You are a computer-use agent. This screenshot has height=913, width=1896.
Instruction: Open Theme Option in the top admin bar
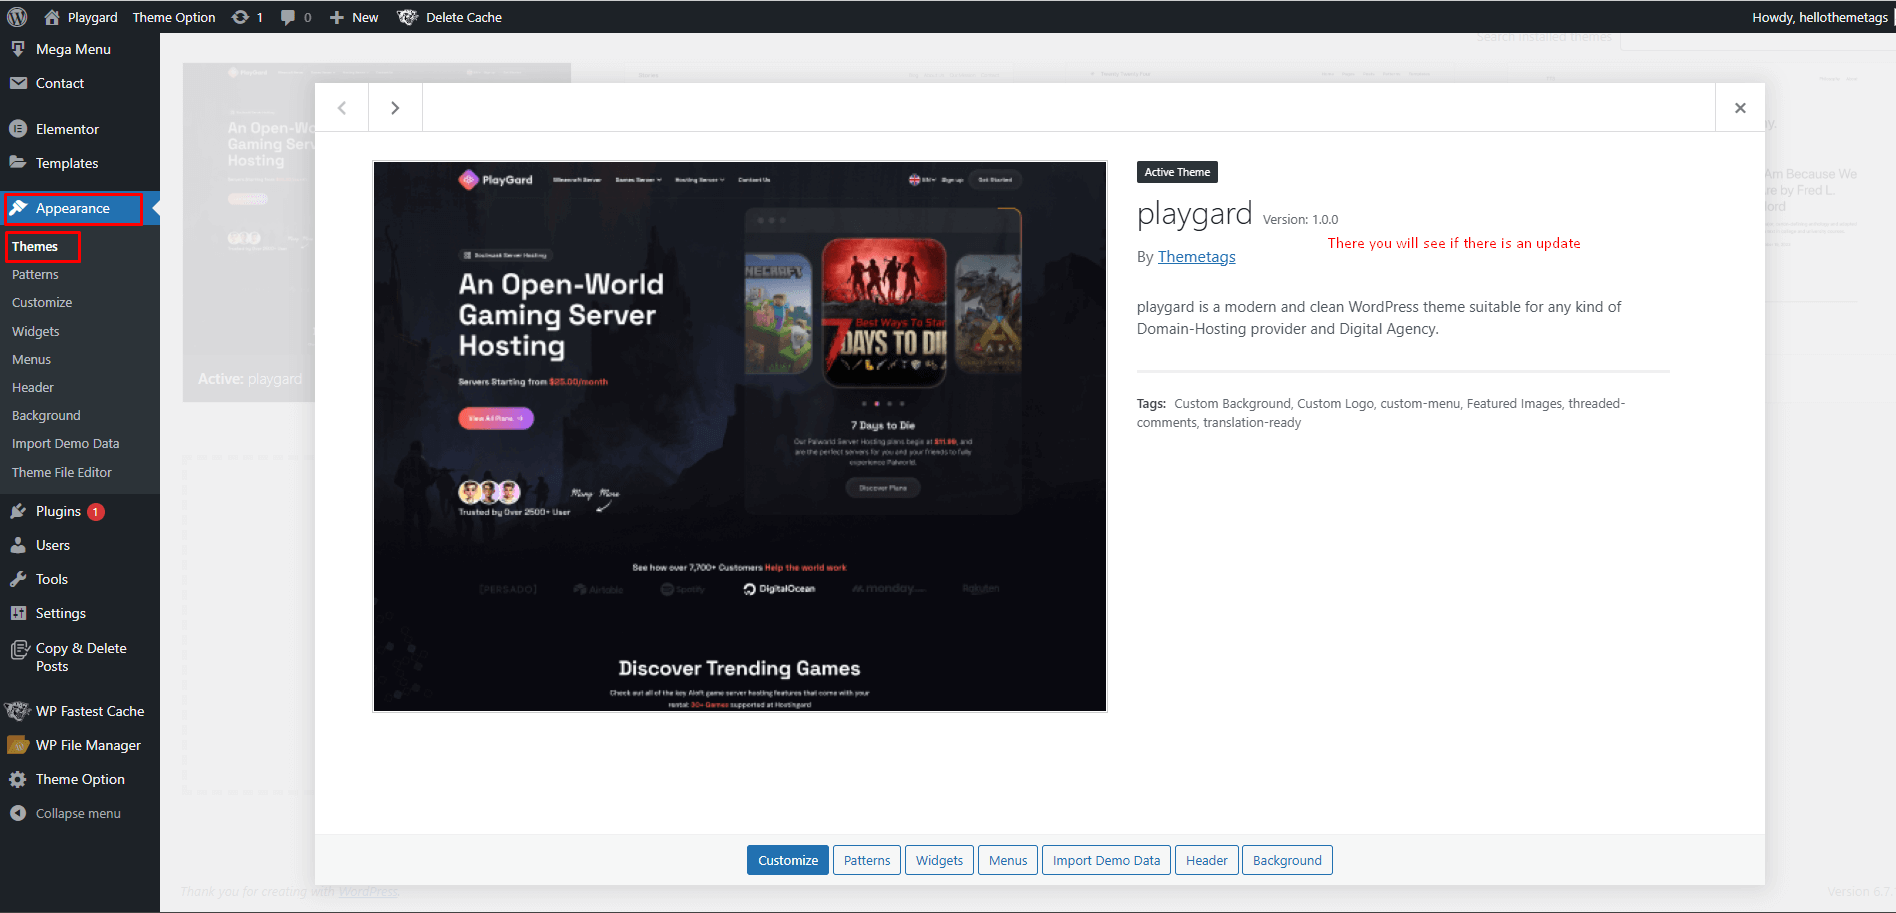[x=174, y=17]
